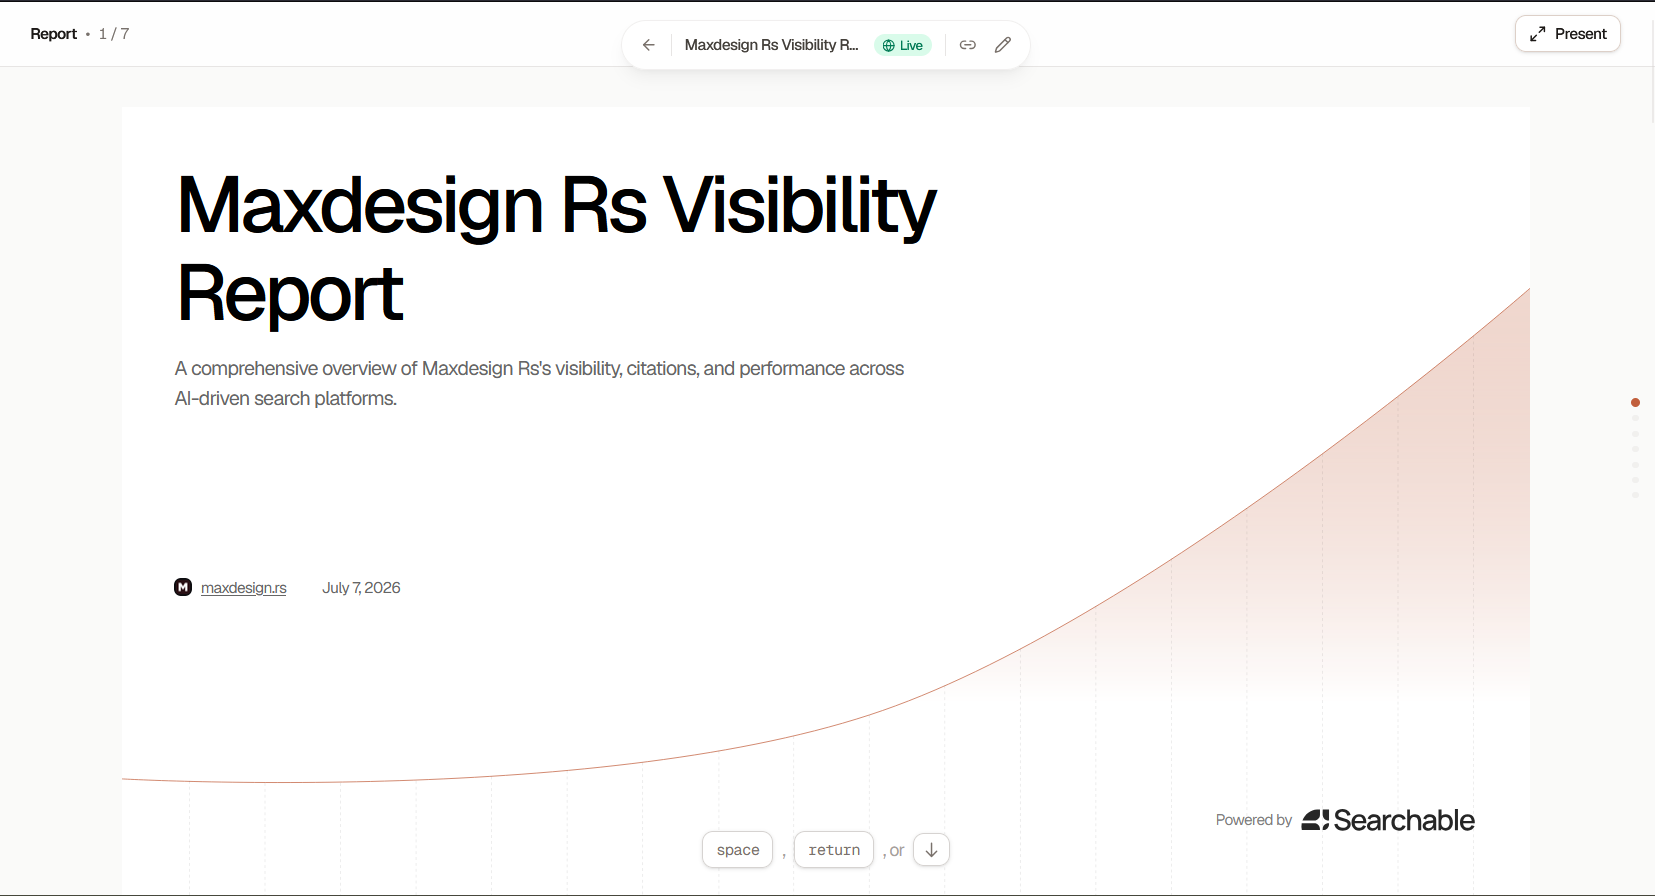
Task: Click the 1 / 7 page counter
Action: click(x=114, y=34)
